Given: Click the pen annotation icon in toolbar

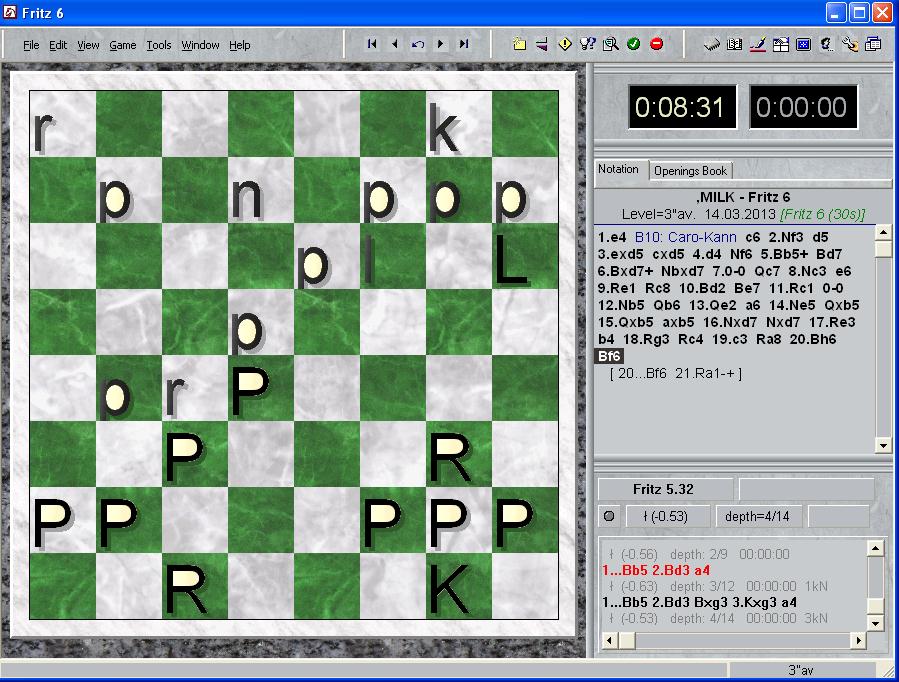Looking at the screenshot, I should (757, 44).
